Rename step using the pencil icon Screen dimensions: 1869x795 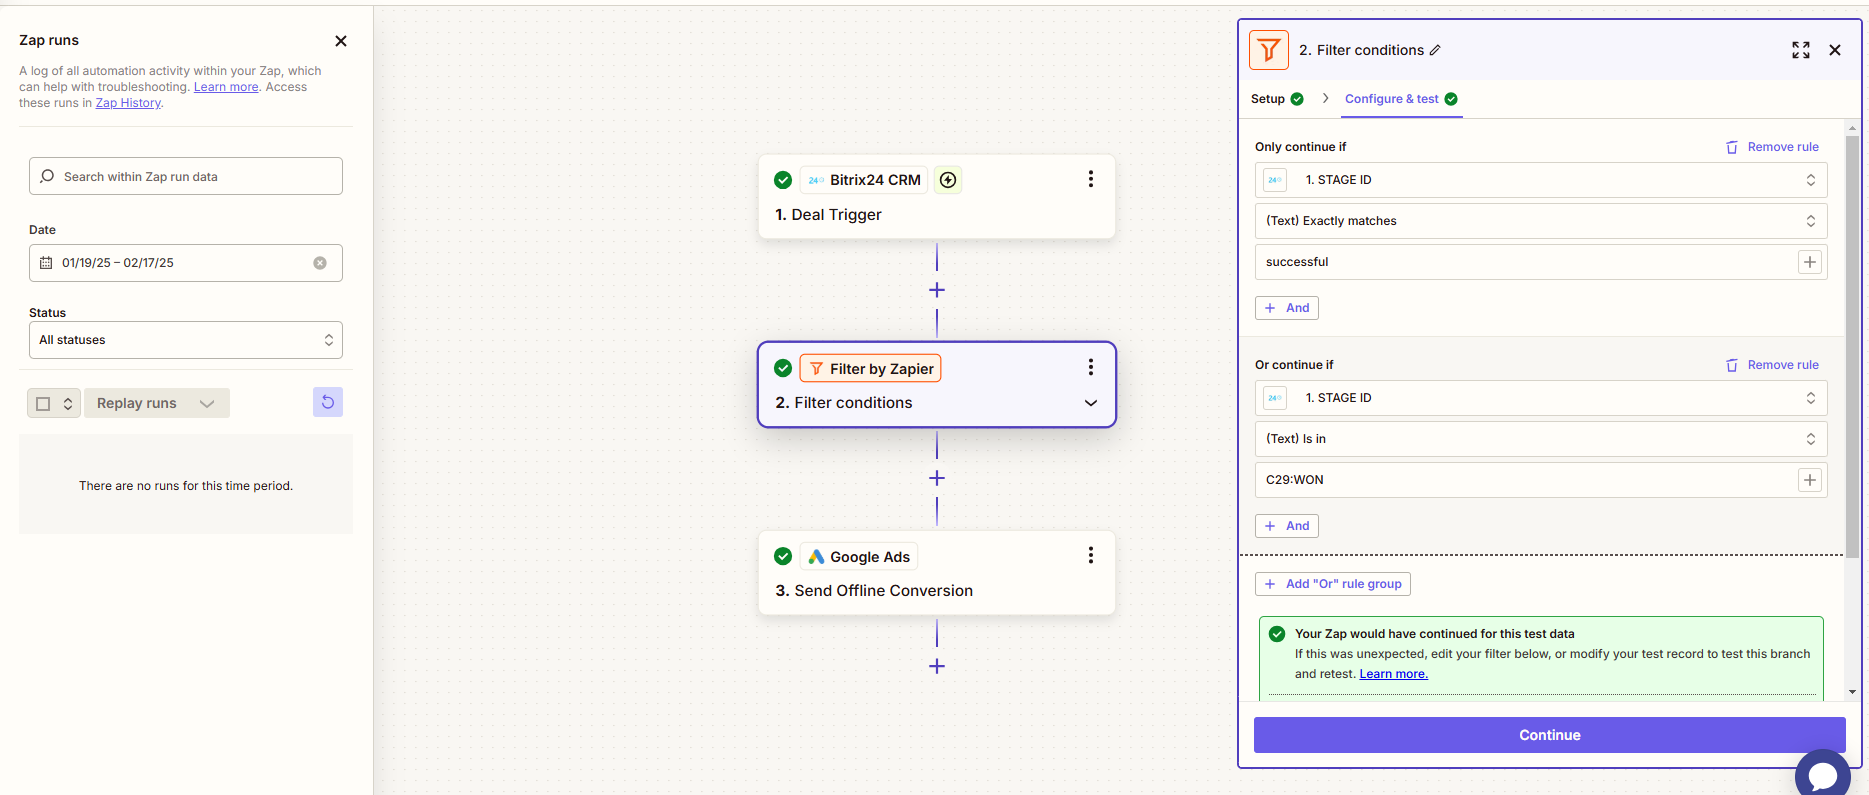point(1435,50)
